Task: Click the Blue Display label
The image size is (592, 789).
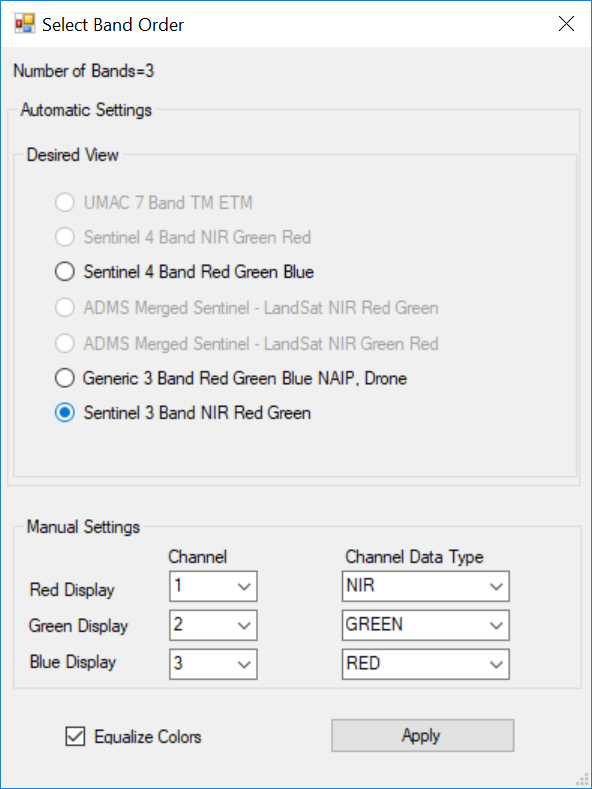Action: coord(73,662)
